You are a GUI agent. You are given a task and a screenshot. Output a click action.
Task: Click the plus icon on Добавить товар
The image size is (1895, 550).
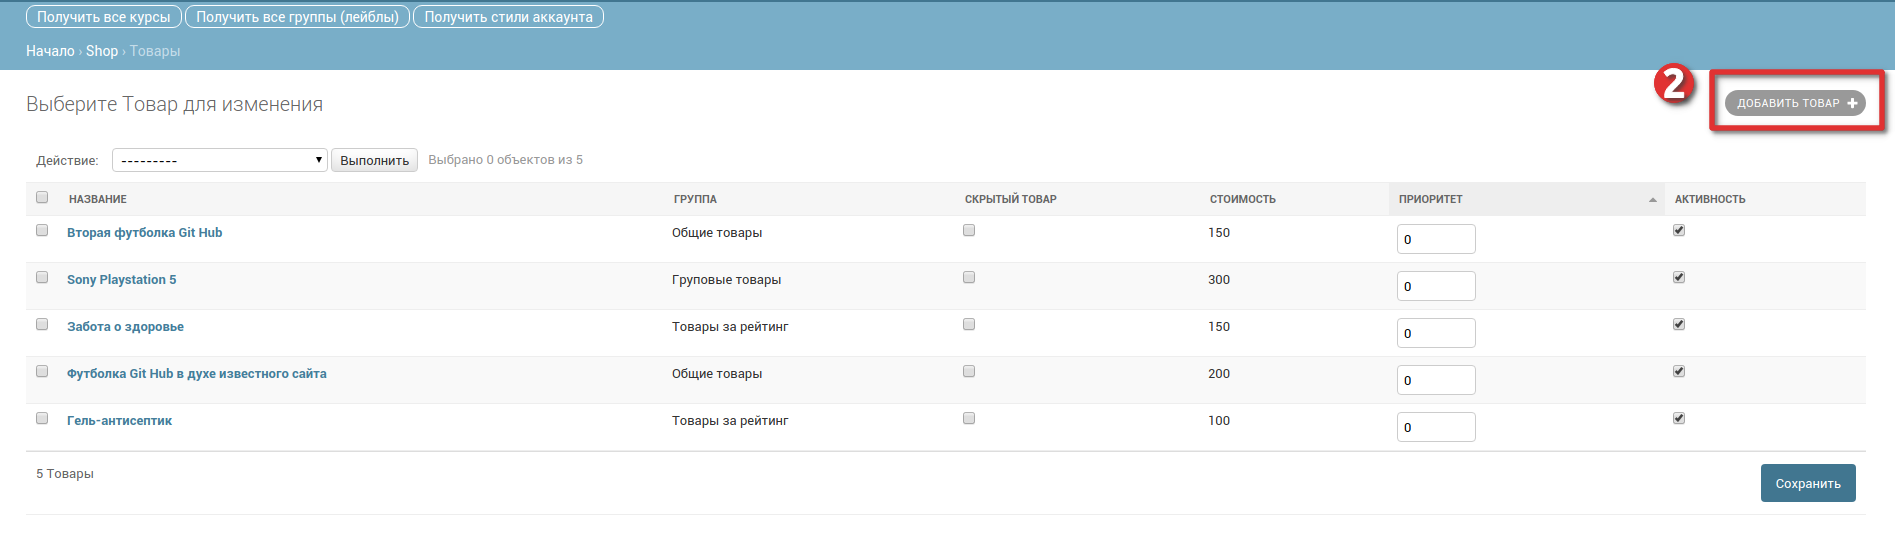tap(1852, 103)
